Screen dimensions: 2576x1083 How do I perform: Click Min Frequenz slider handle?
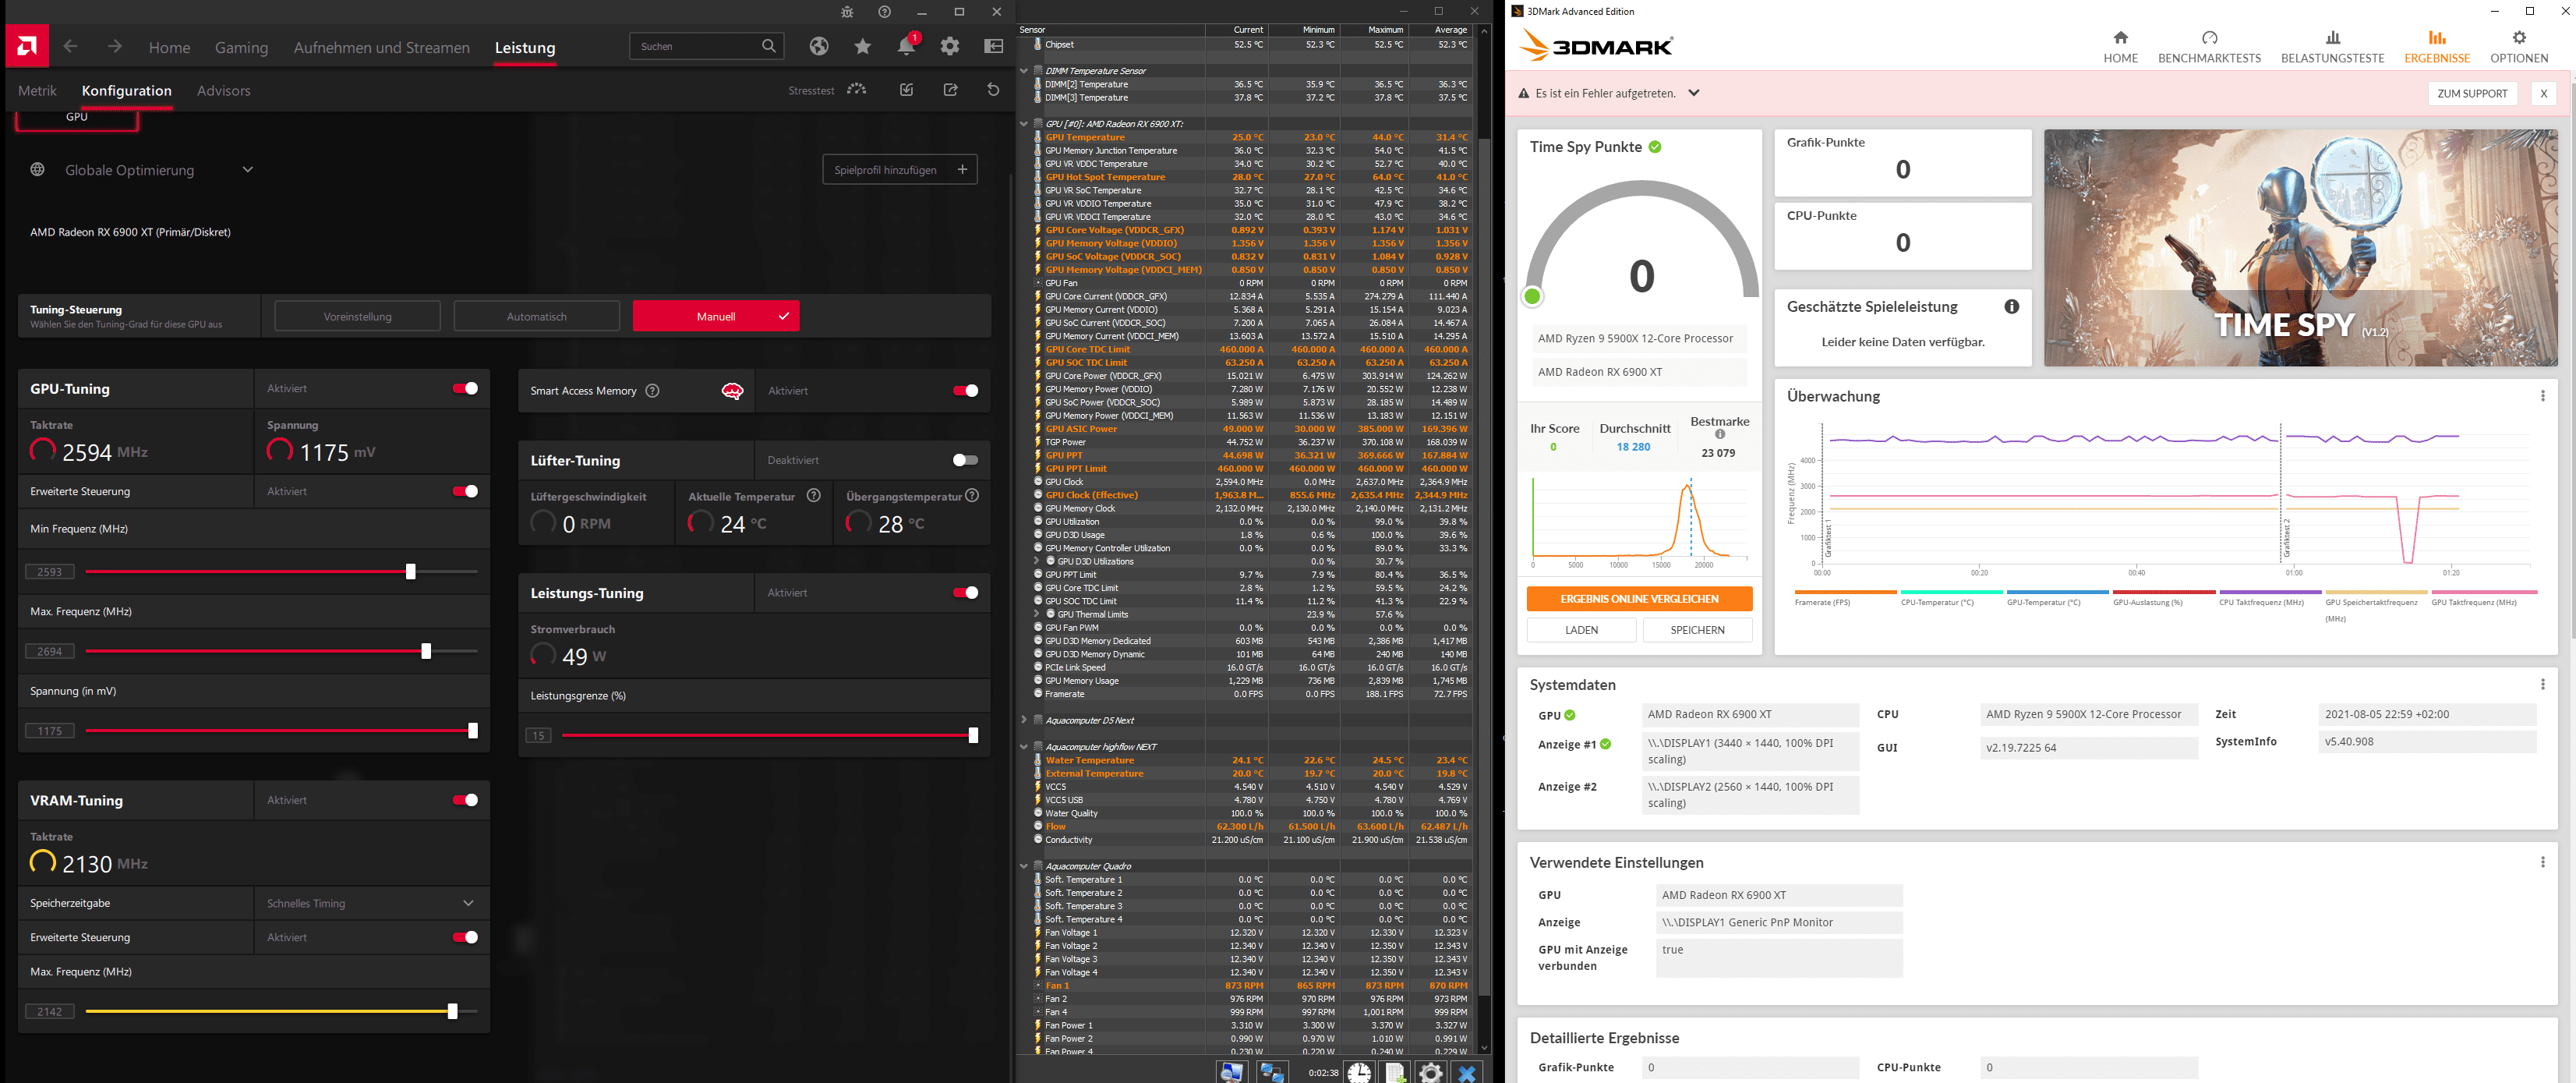pos(410,572)
